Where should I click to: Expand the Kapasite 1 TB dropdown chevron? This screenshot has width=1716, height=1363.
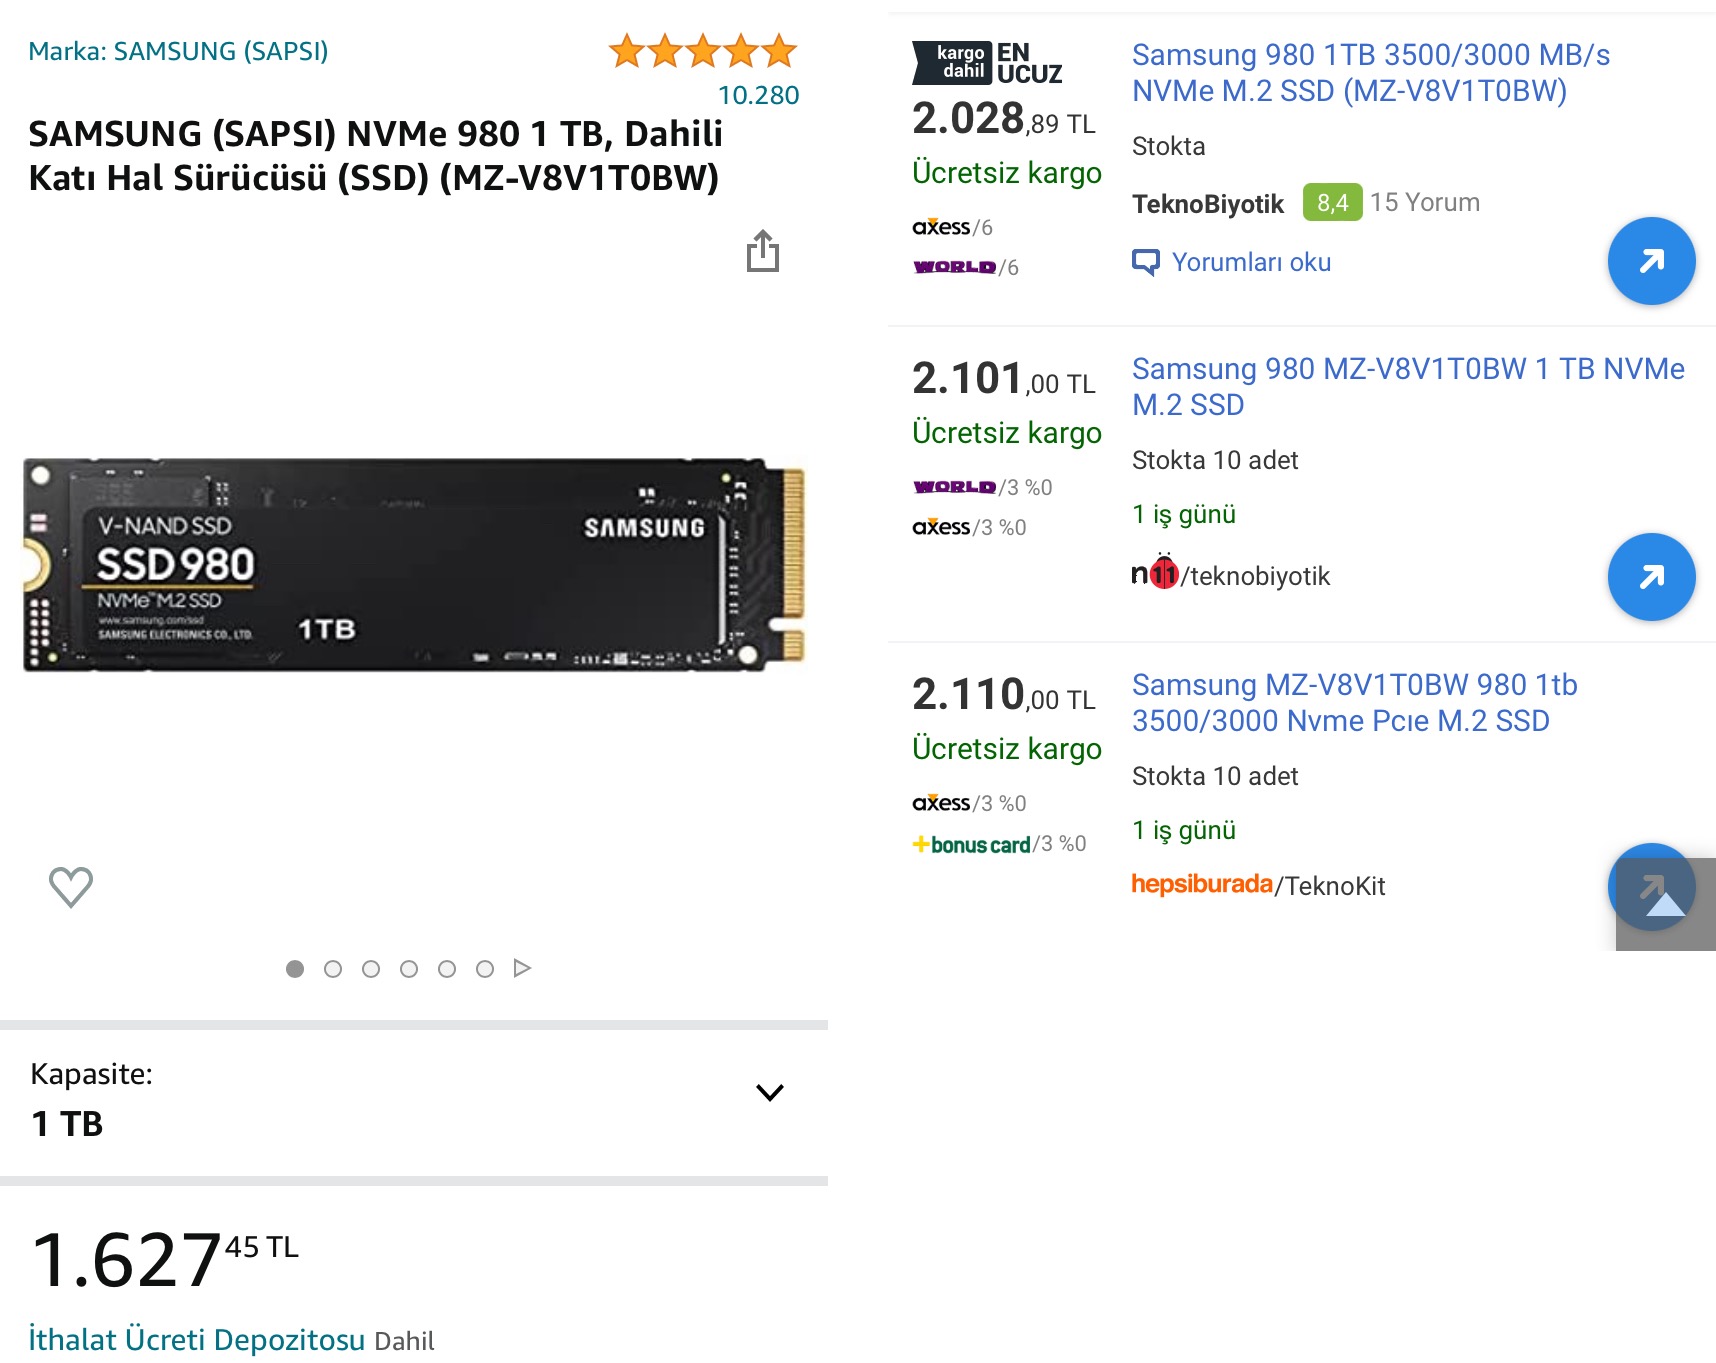click(770, 1092)
